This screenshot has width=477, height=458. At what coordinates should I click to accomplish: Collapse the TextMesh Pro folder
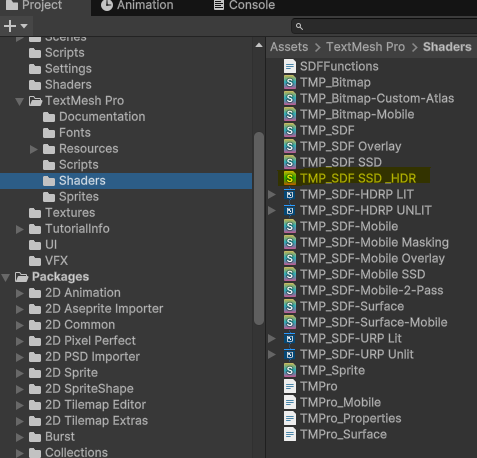(20, 101)
